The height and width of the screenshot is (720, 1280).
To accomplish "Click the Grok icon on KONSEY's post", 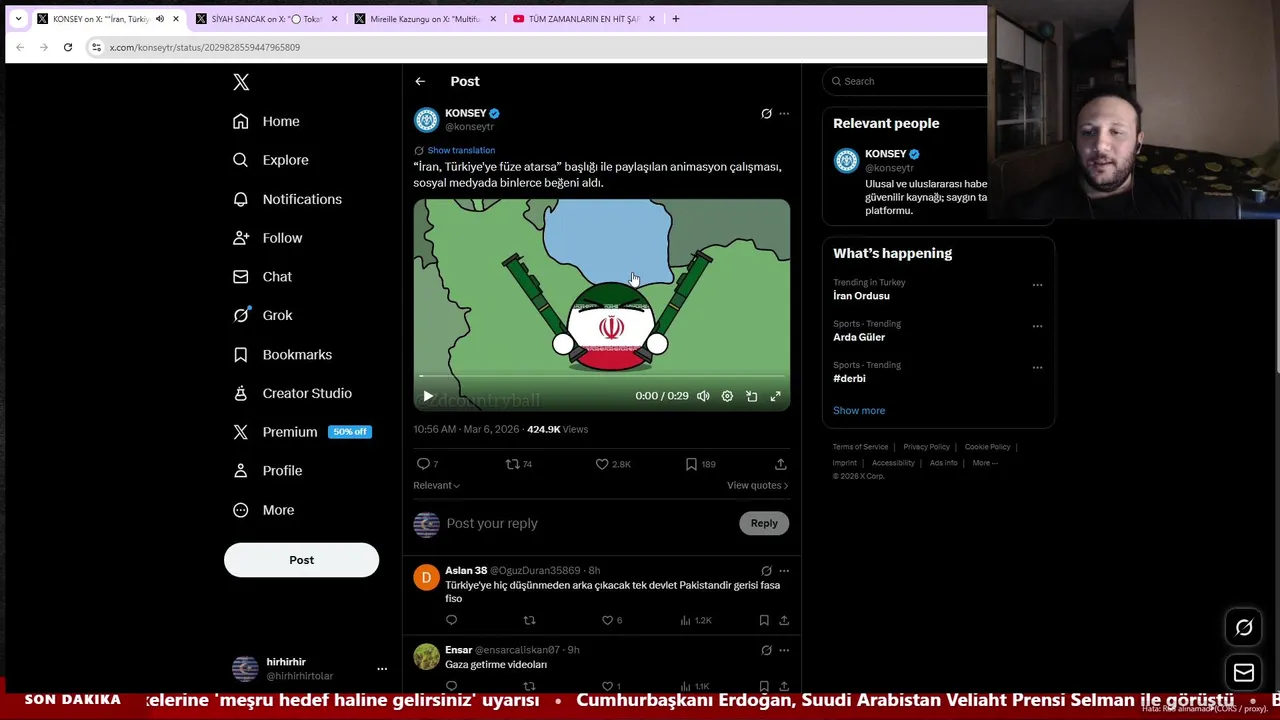I will point(766,113).
